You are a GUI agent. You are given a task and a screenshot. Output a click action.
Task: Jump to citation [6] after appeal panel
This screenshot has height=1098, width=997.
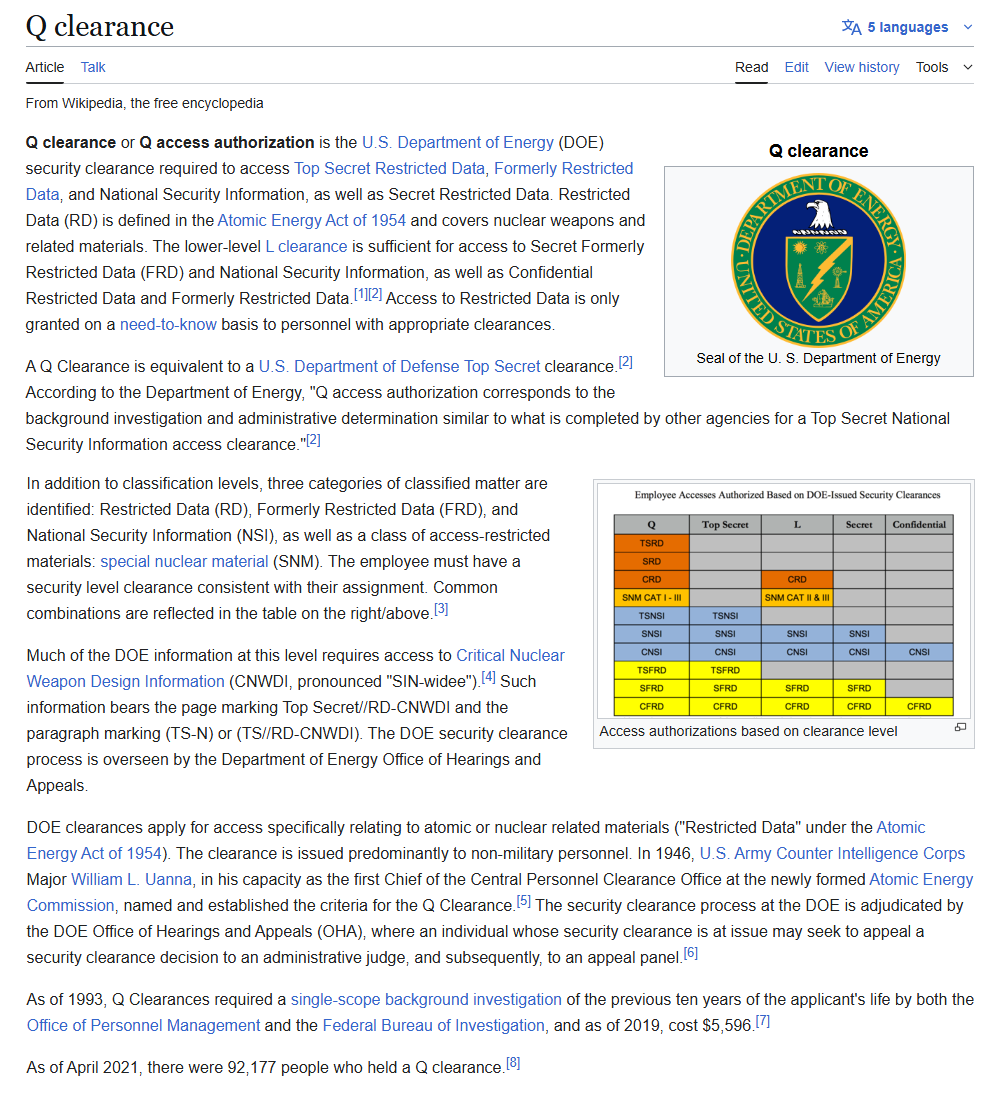pyautogui.click(x=691, y=952)
